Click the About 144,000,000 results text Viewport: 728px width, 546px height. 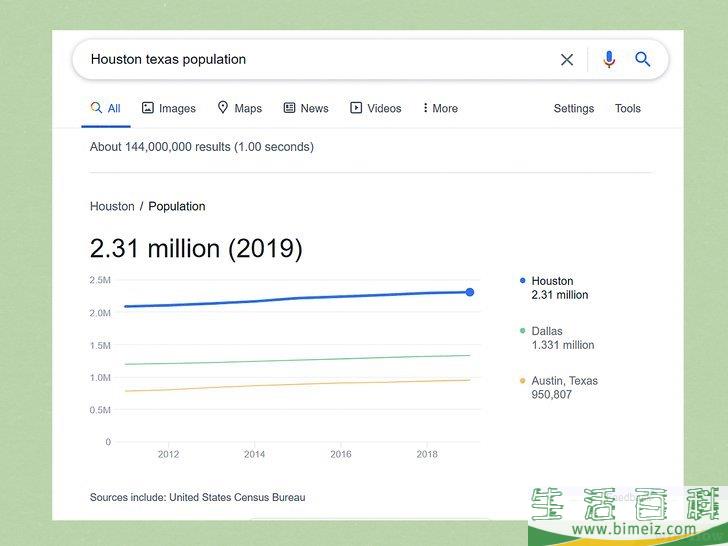click(x=202, y=147)
